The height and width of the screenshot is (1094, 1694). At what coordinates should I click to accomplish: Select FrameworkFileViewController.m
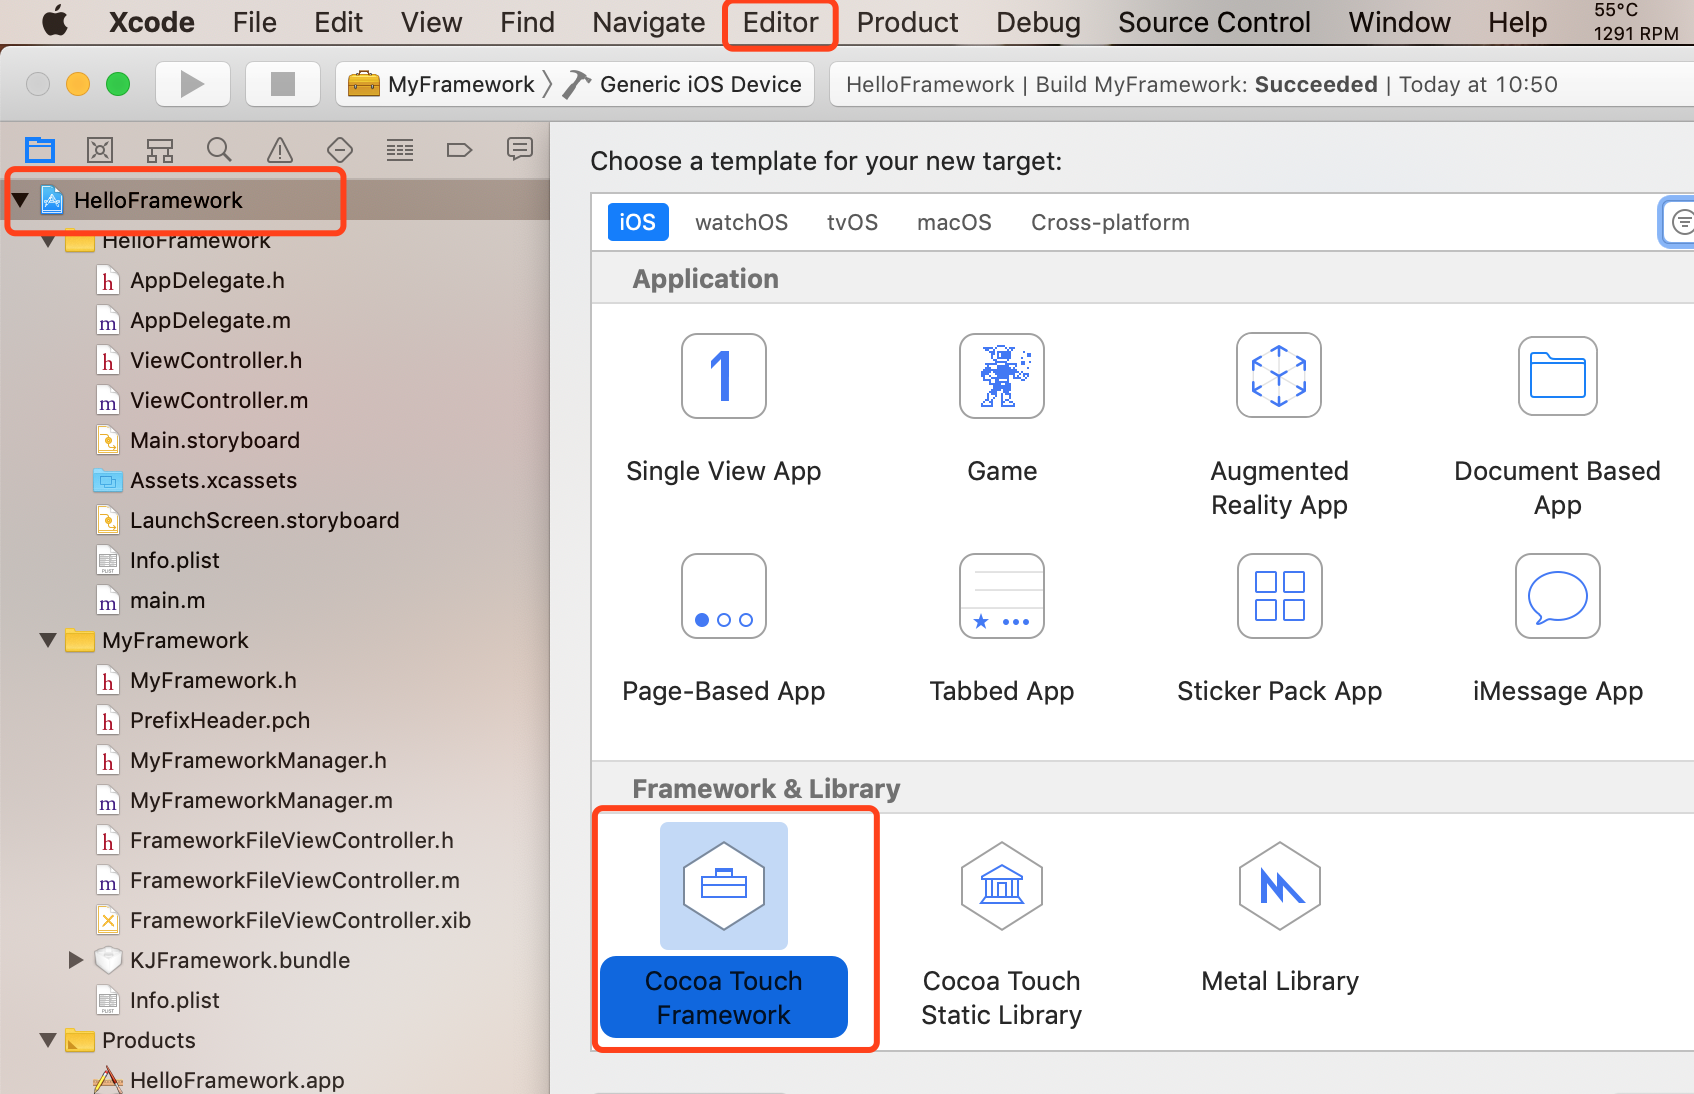[294, 880]
